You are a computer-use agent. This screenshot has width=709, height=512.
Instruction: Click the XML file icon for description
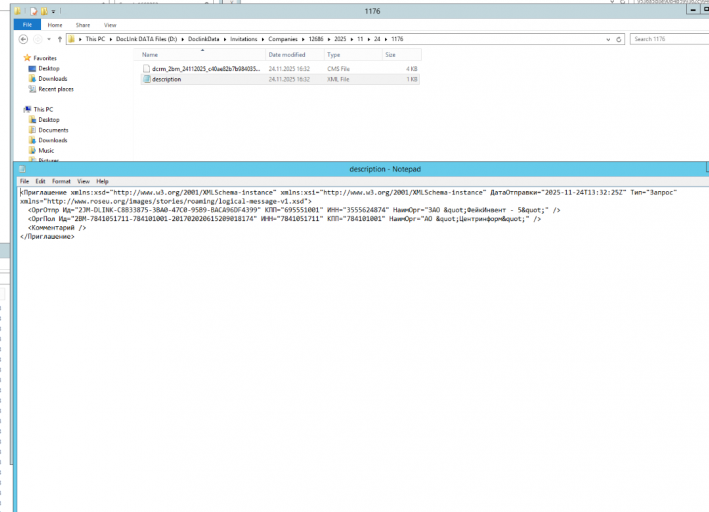[x=147, y=79]
